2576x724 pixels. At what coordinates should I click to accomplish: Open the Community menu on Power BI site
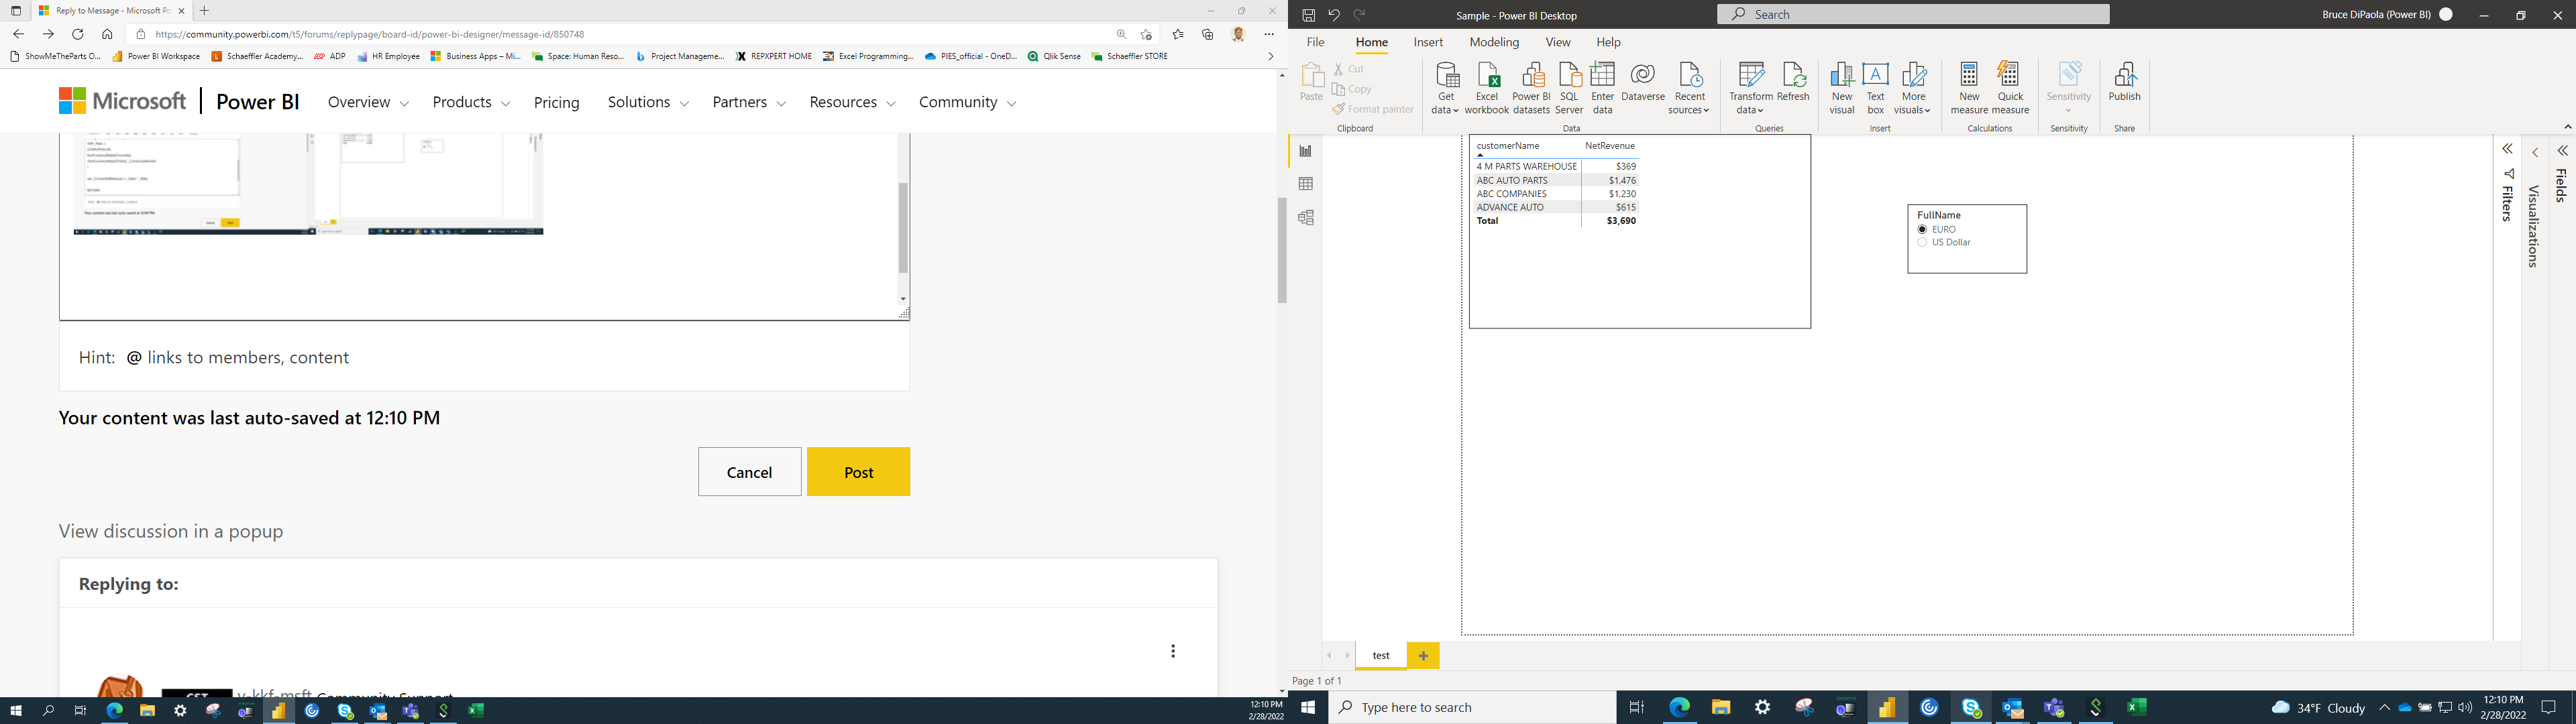967,102
